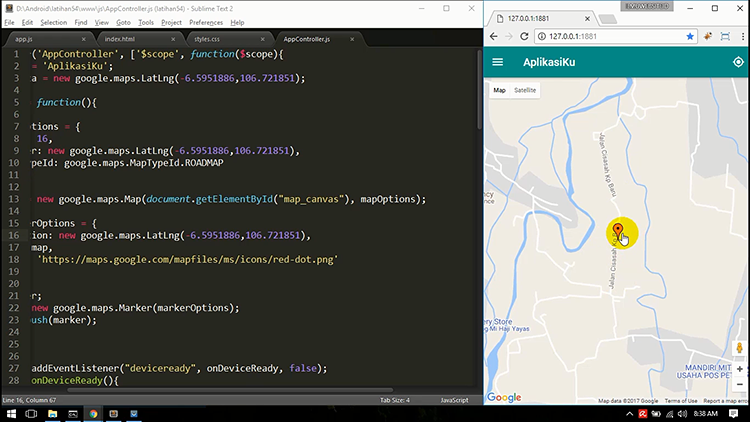Open the Chrome extension puzzle icon
The height and width of the screenshot is (422, 750).
[708, 36]
